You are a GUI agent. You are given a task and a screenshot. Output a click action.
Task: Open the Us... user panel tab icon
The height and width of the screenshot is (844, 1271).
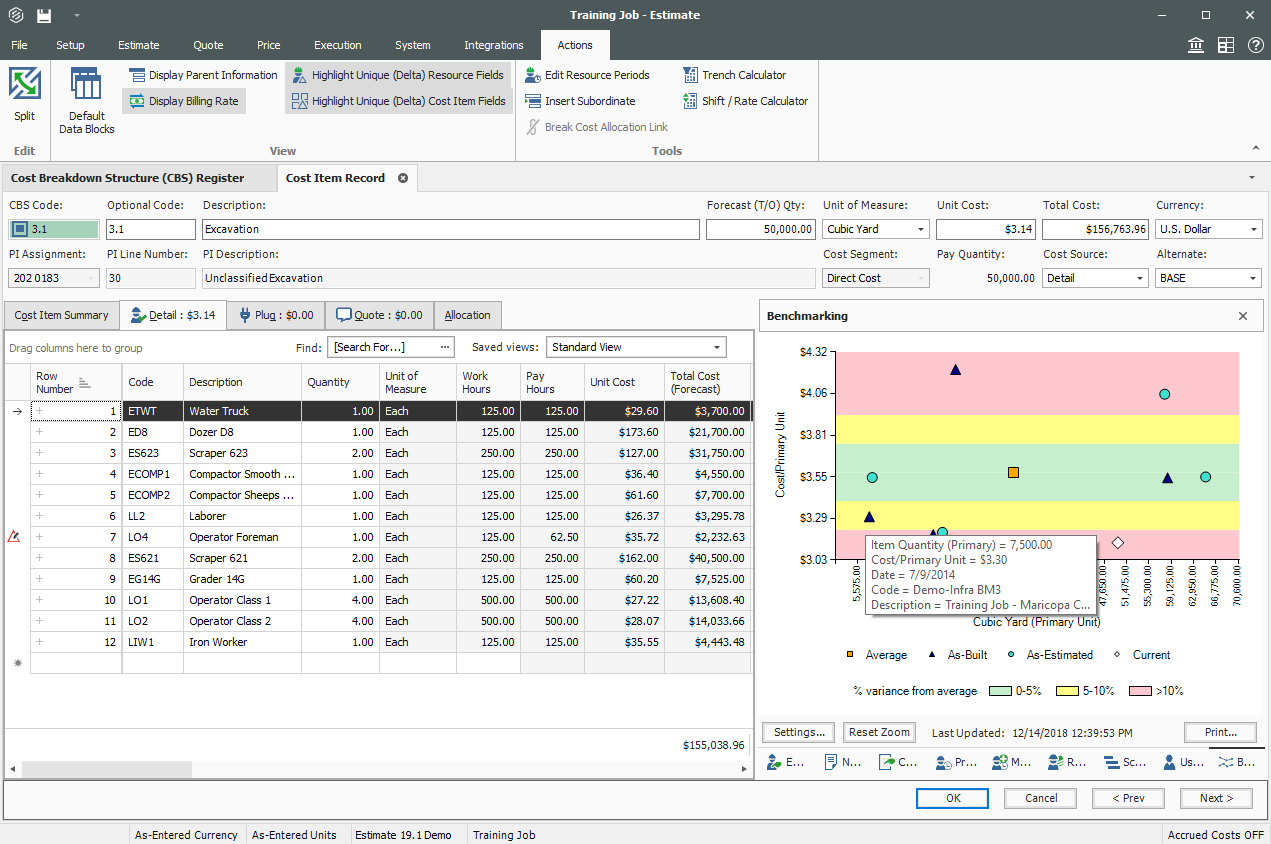tap(1183, 762)
